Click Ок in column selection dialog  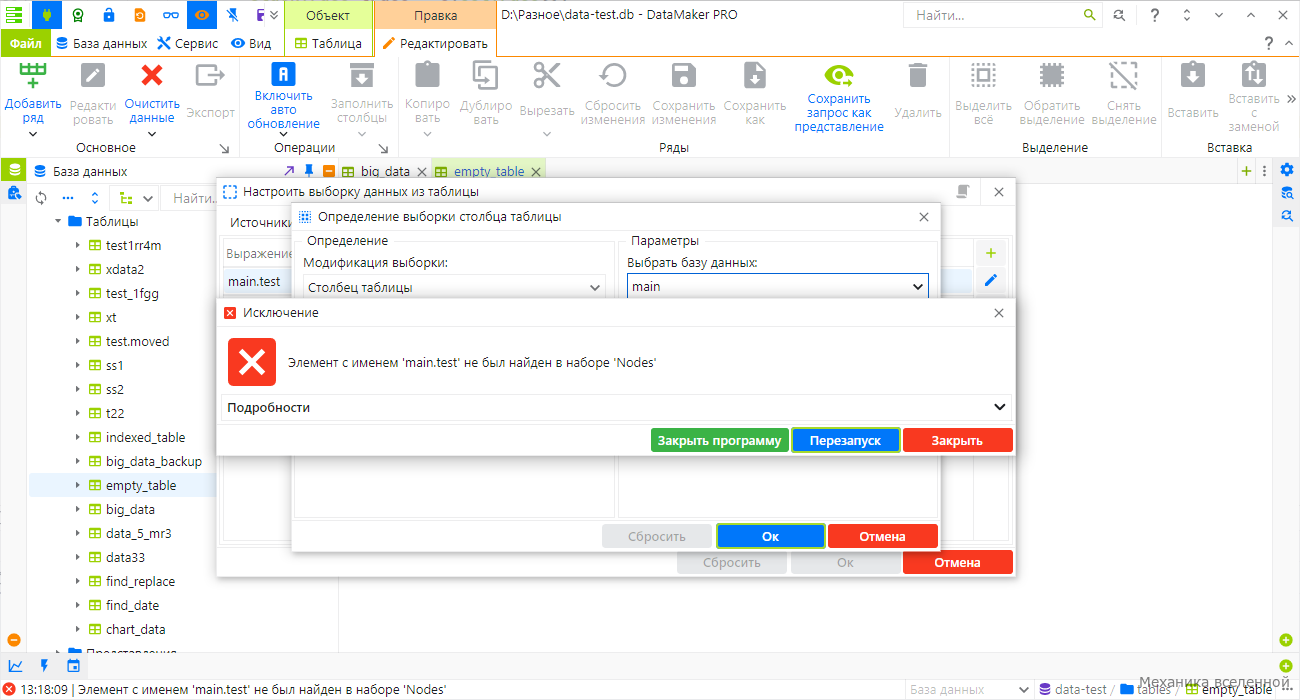tap(770, 536)
